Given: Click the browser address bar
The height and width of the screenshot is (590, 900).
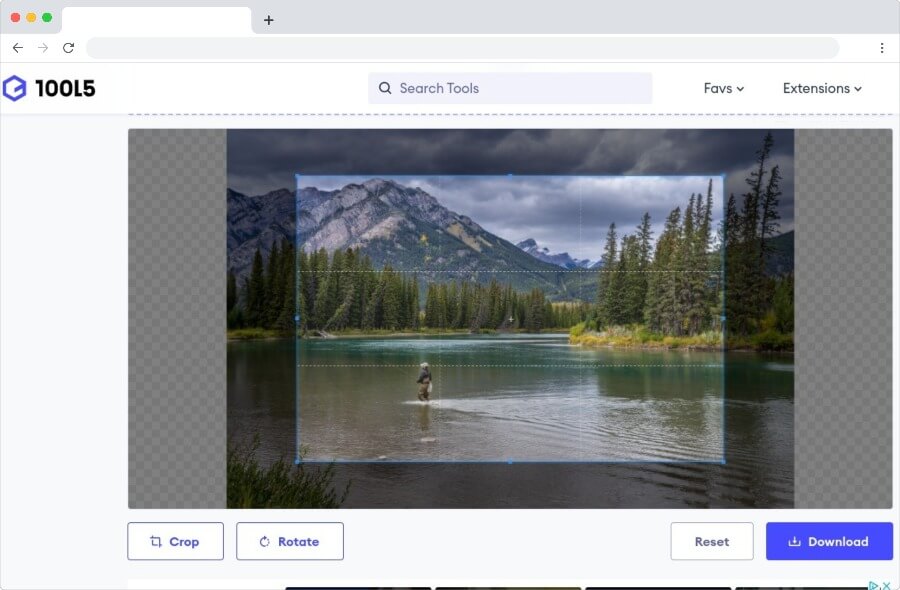Looking at the screenshot, I should click(x=462, y=48).
